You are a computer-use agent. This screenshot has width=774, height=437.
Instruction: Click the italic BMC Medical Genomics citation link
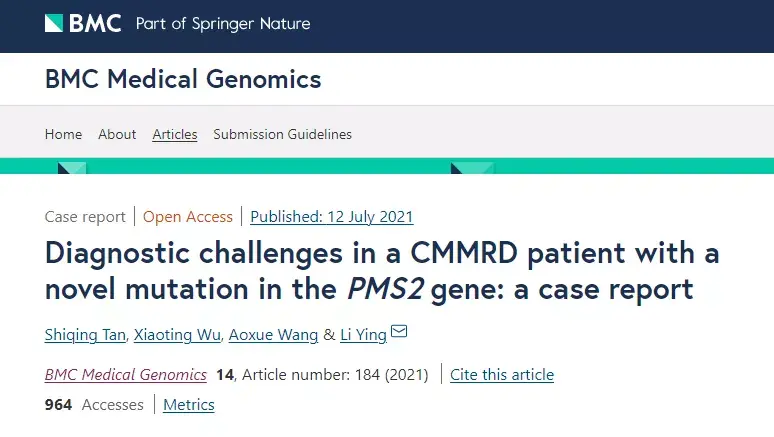[126, 375]
